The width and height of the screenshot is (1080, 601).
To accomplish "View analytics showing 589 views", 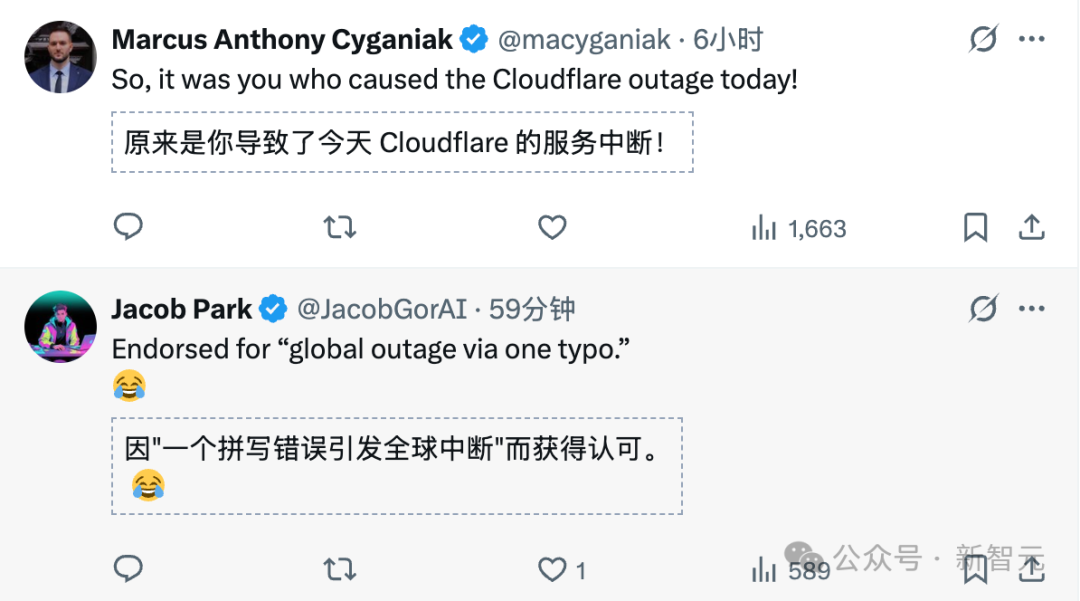I will click(788, 569).
